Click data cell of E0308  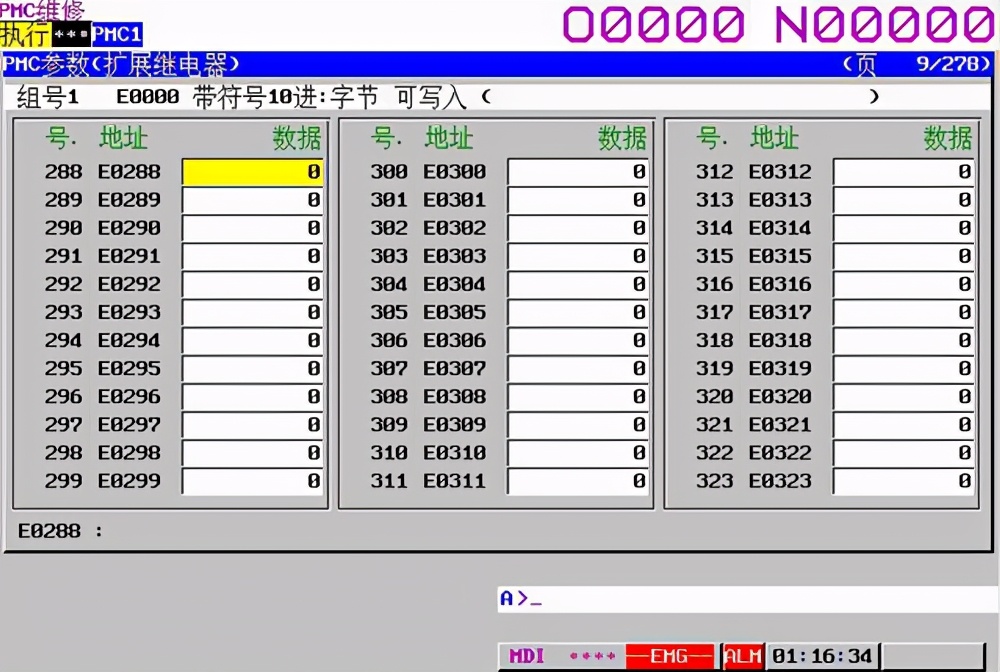pyautogui.click(x=578, y=397)
